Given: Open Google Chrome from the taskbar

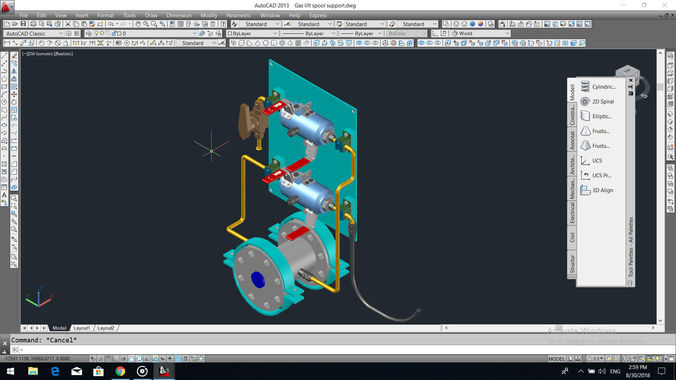Looking at the screenshot, I should 120,371.
